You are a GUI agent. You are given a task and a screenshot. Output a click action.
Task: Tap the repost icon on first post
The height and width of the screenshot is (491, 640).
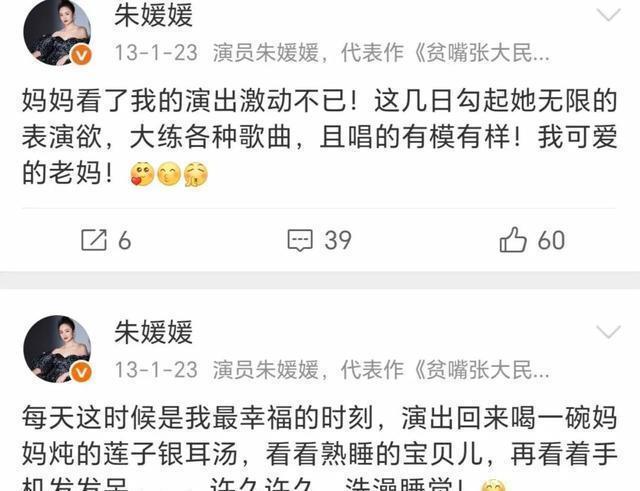click(x=94, y=240)
